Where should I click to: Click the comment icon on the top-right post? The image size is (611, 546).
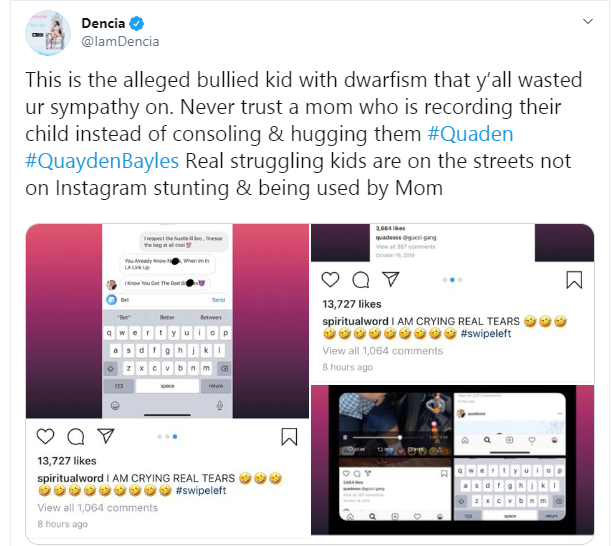(361, 279)
